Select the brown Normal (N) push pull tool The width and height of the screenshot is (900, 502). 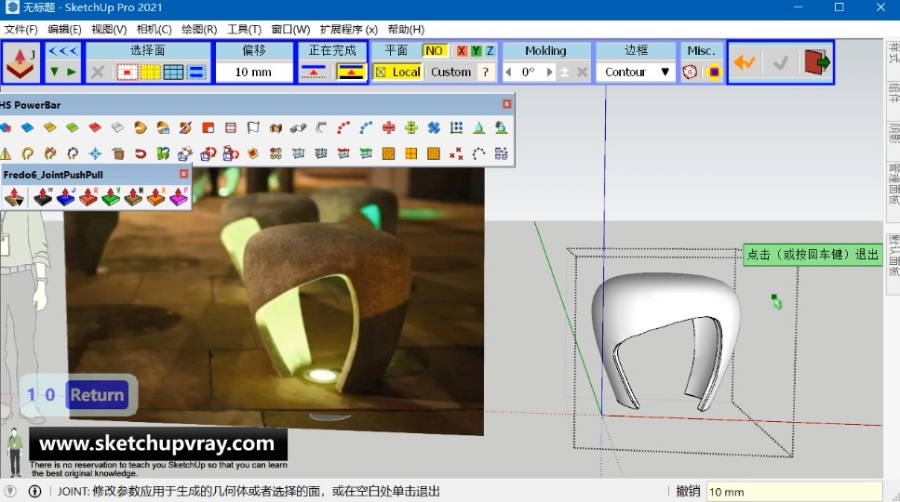click(x=133, y=197)
